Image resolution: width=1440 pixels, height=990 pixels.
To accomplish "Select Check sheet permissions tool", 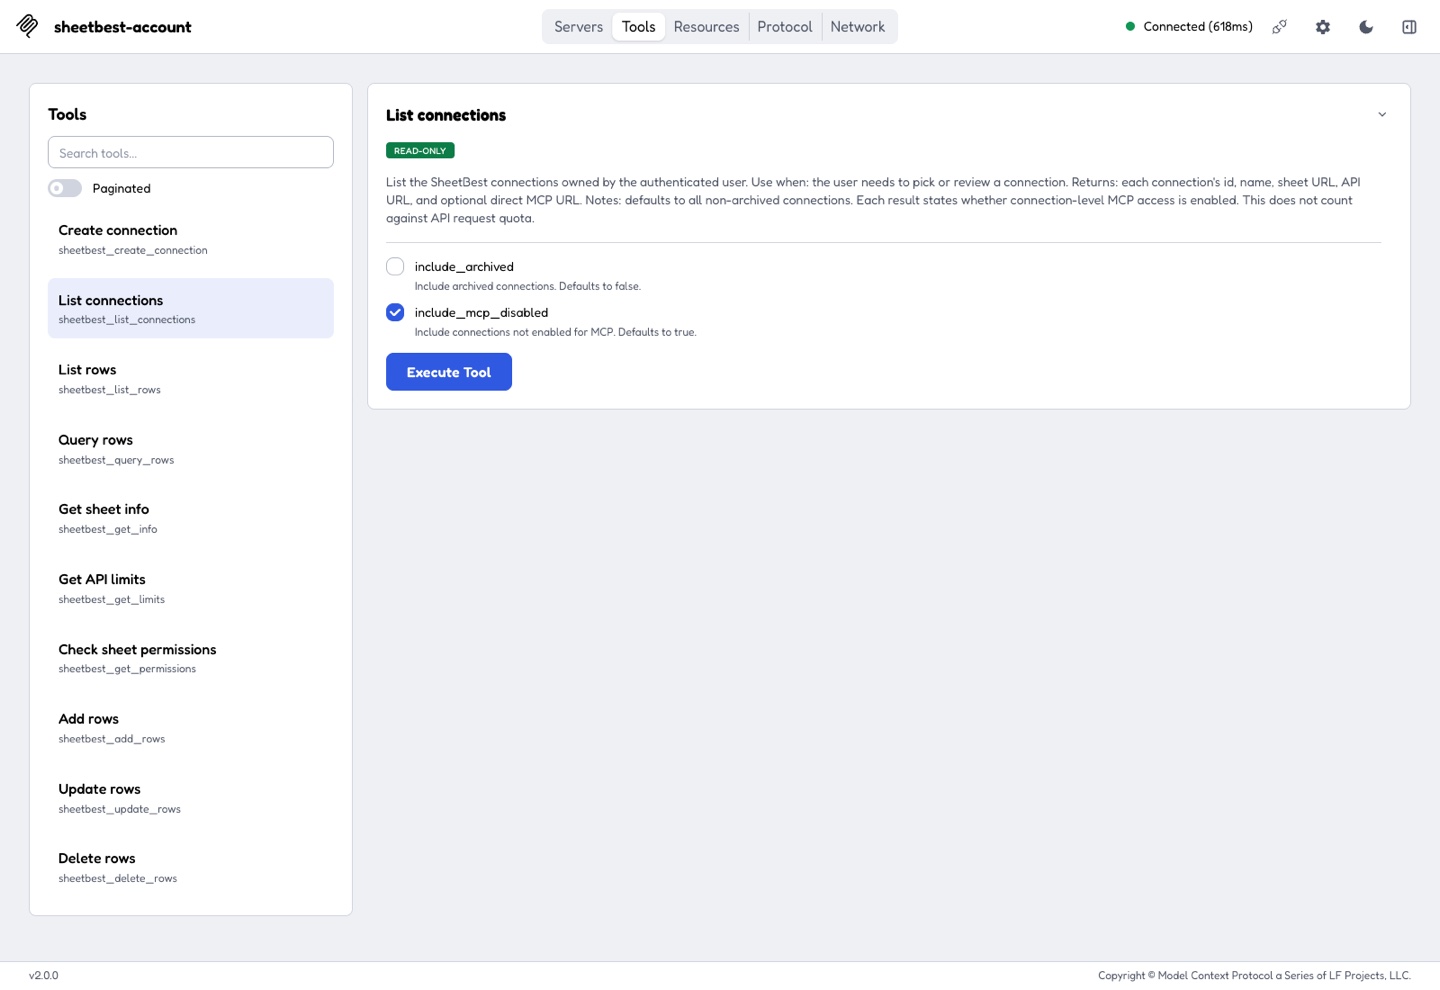I will tap(191, 658).
